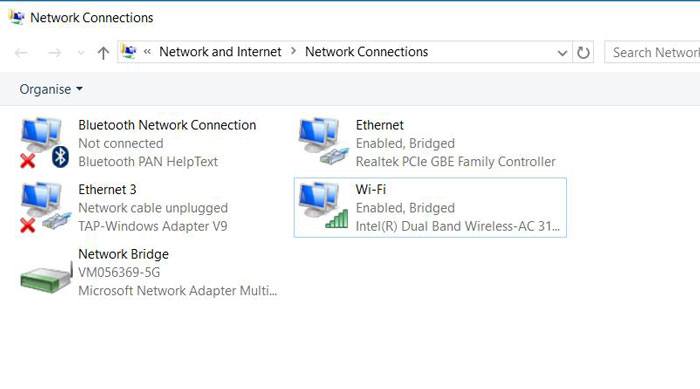The image size is (700, 389).
Task: Expand the address bar history dropdown
Action: pyautogui.click(x=562, y=53)
